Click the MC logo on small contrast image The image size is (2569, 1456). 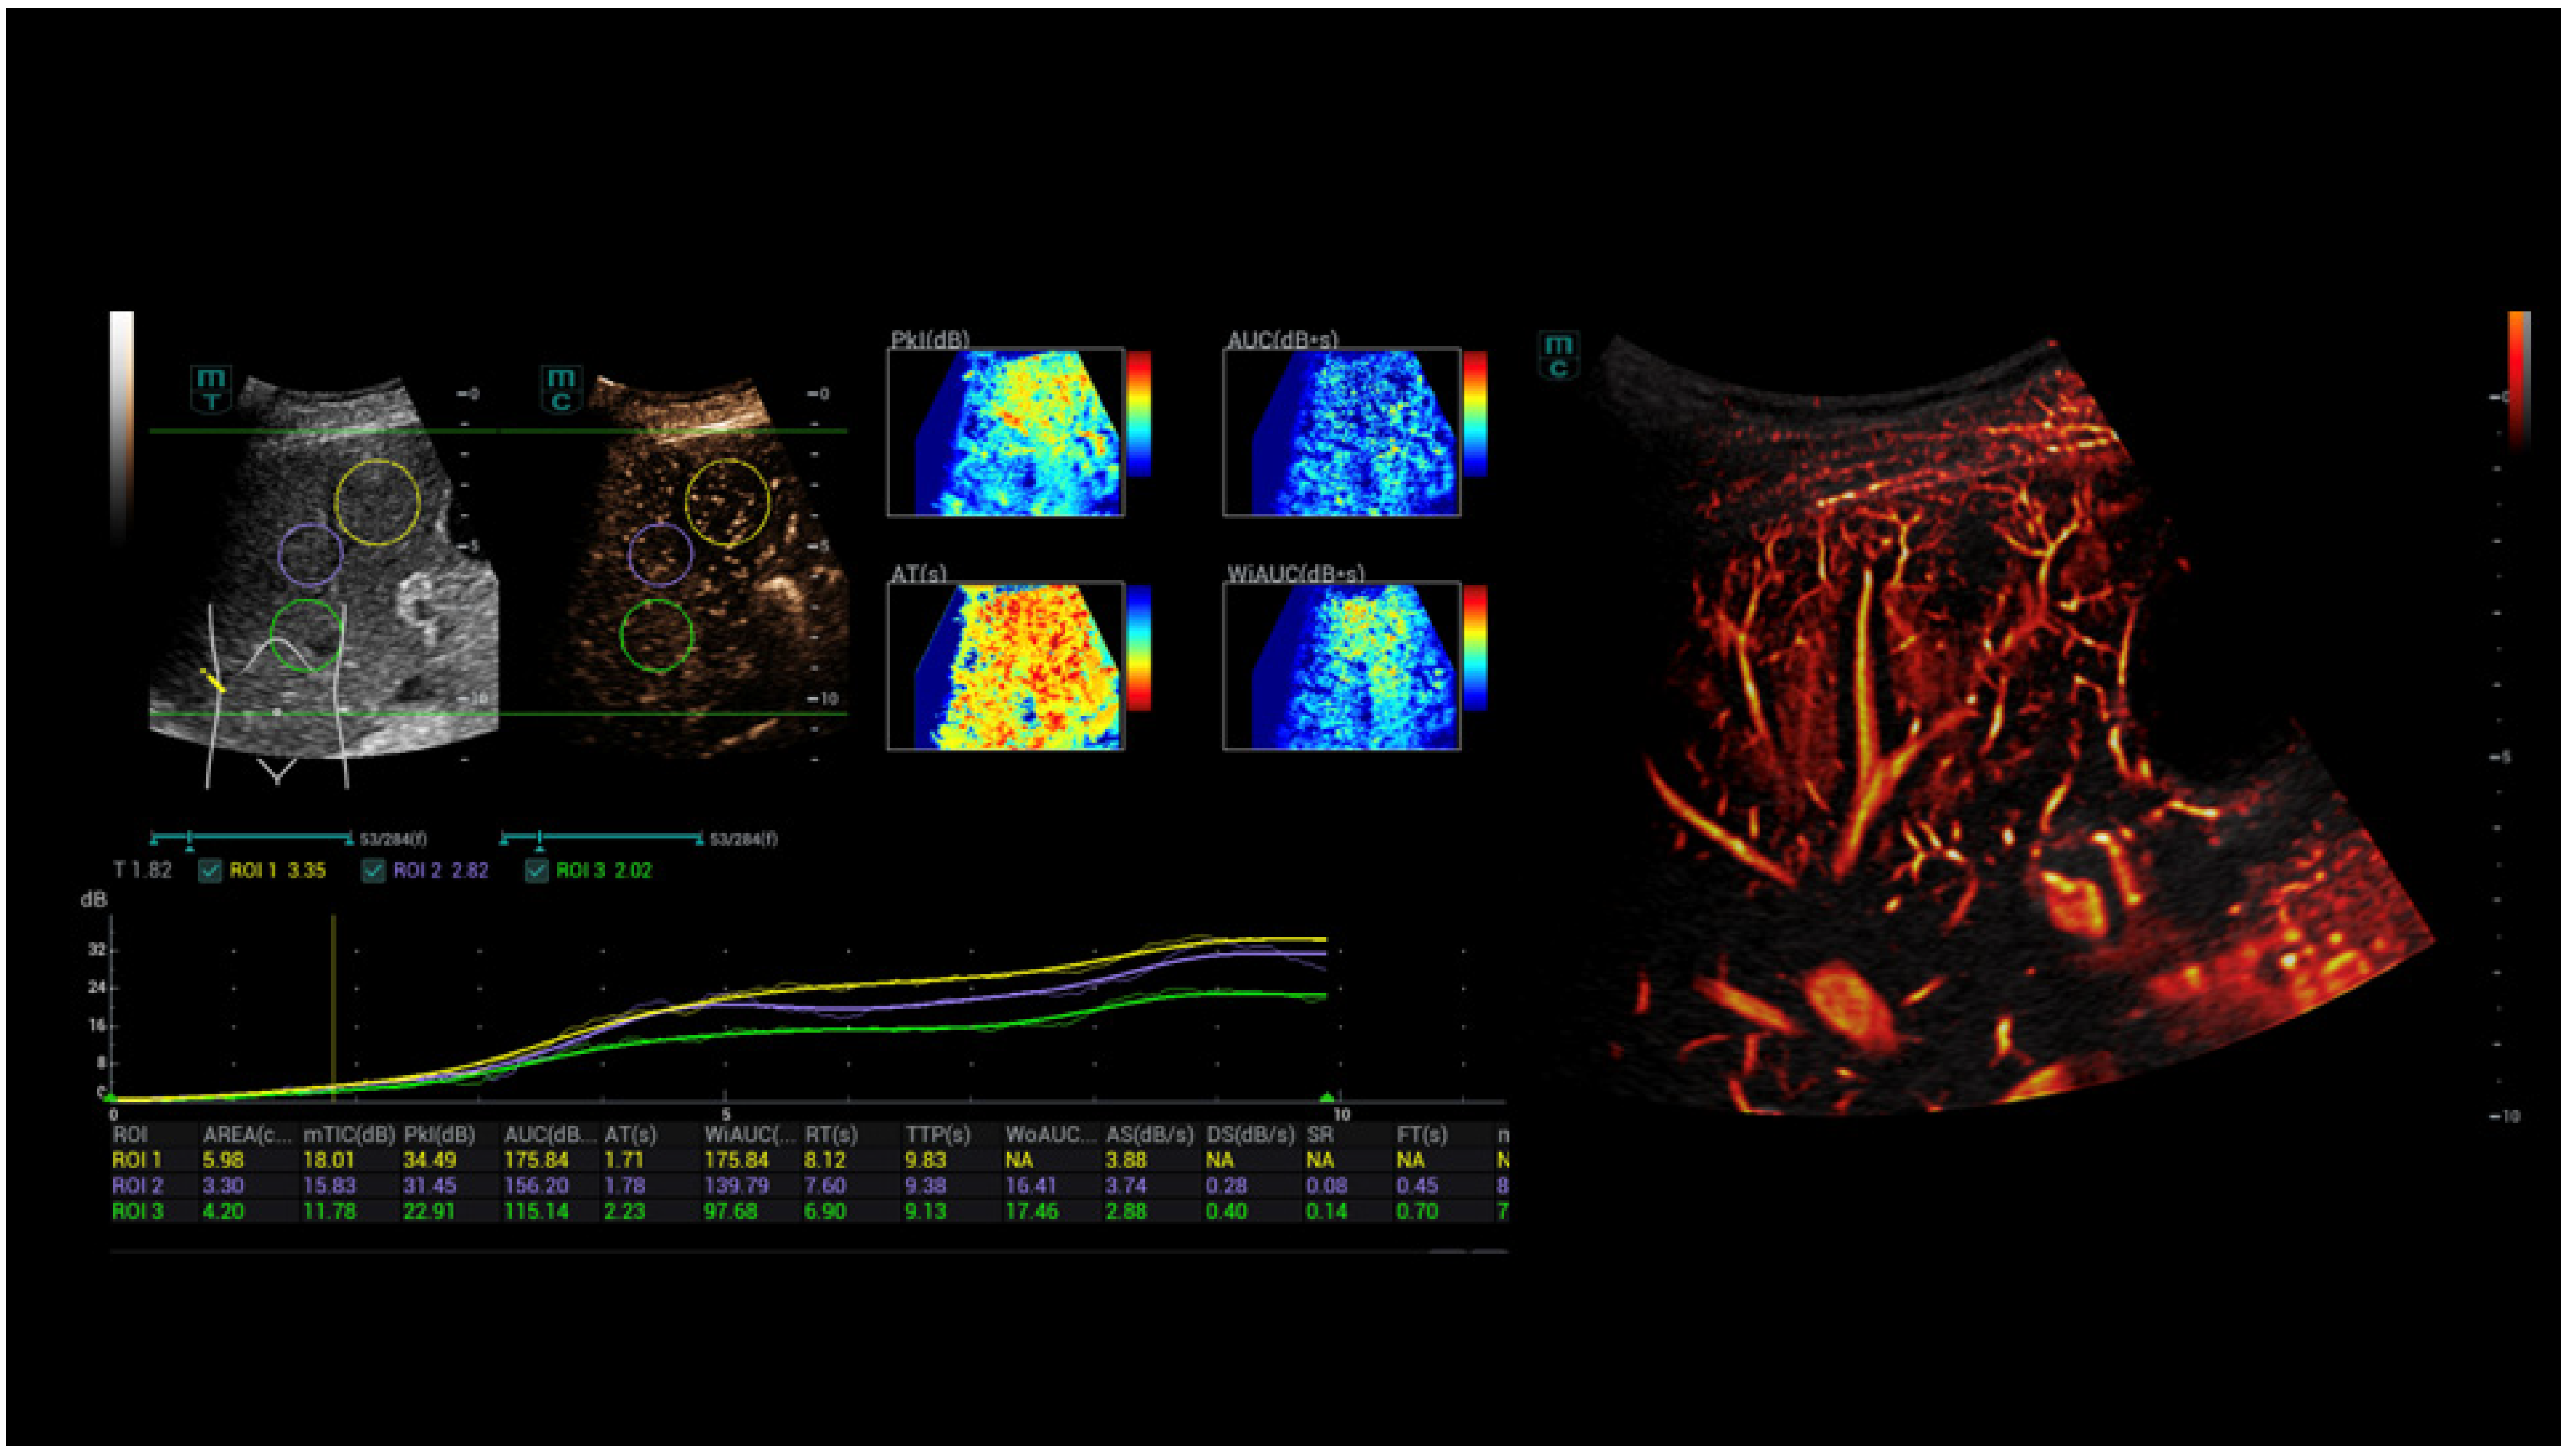pyautogui.click(x=561, y=389)
